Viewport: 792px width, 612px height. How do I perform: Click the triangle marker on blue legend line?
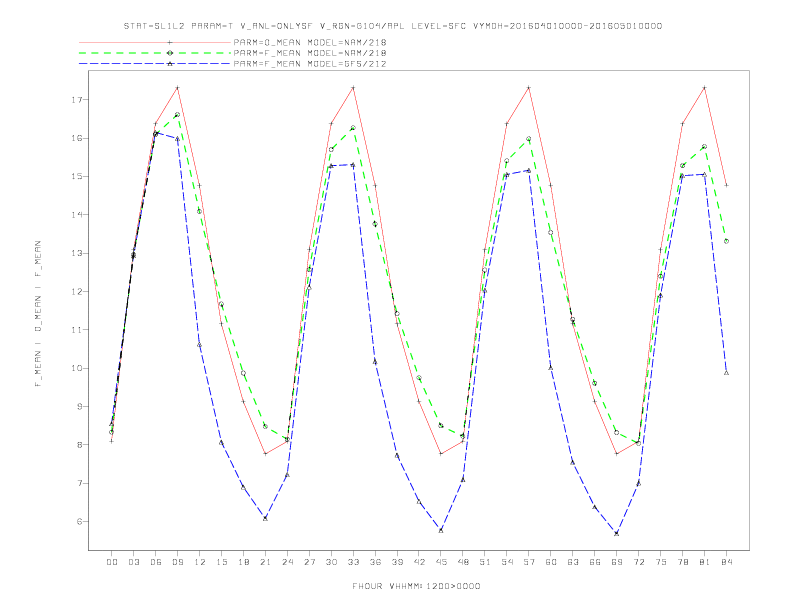pos(170,64)
